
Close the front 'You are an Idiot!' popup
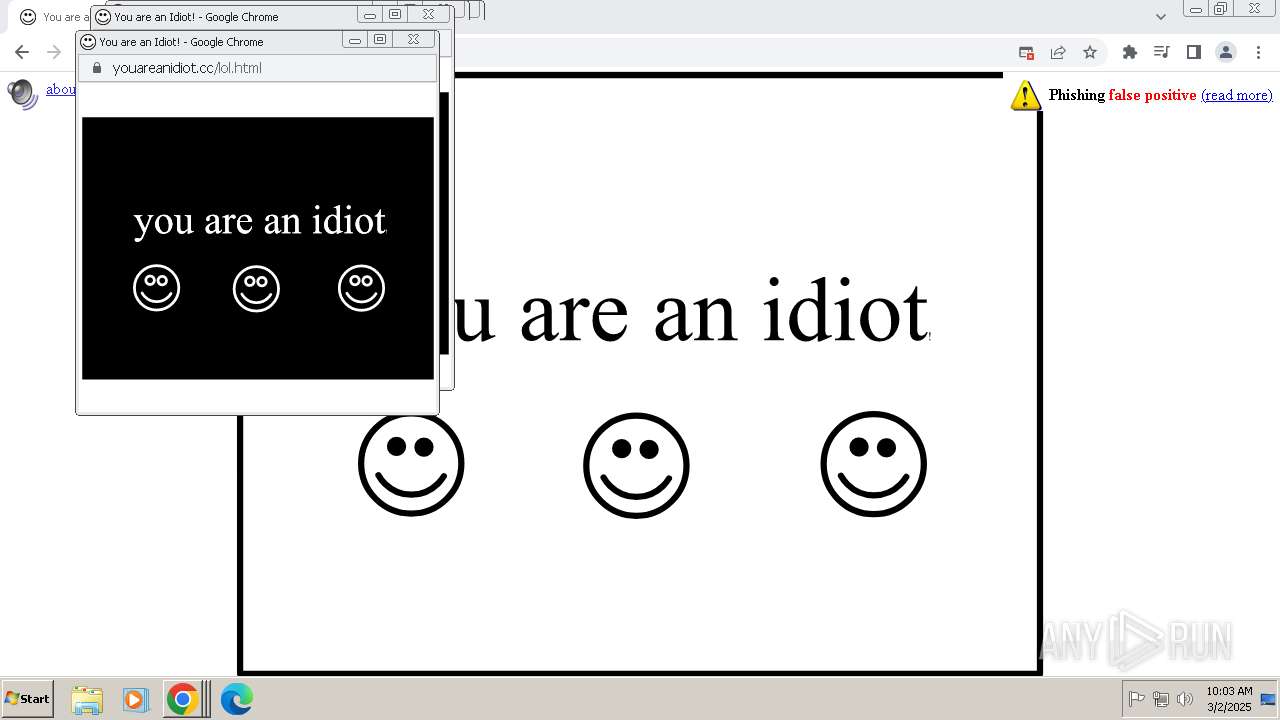click(413, 40)
